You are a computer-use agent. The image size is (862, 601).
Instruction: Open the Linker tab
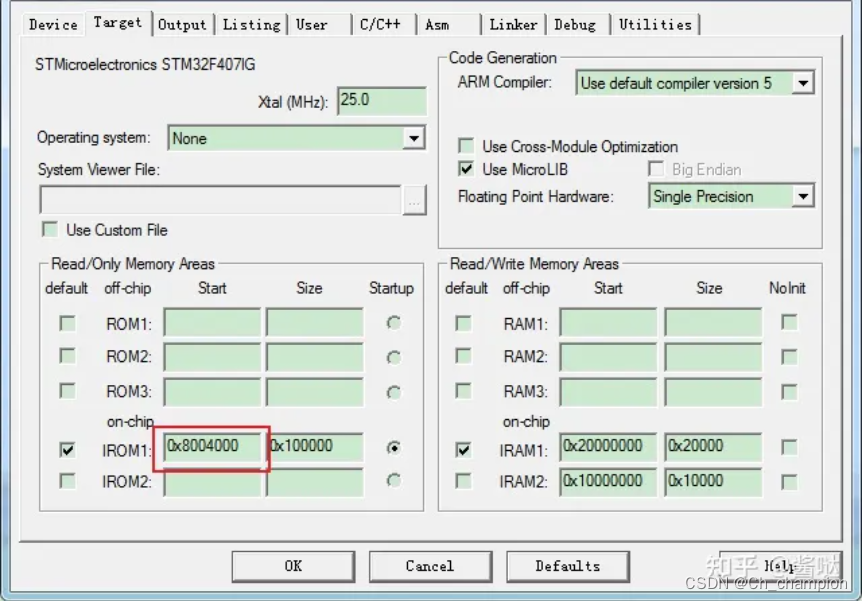click(x=513, y=24)
